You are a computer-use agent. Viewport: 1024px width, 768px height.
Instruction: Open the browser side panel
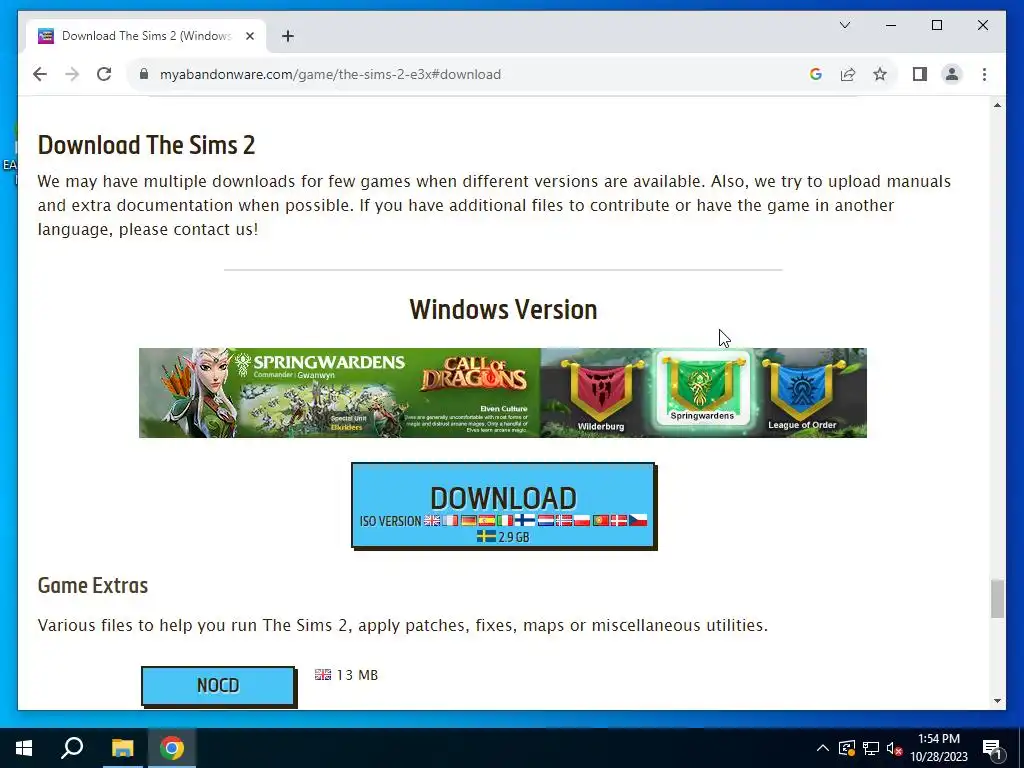[x=920, y=74]
